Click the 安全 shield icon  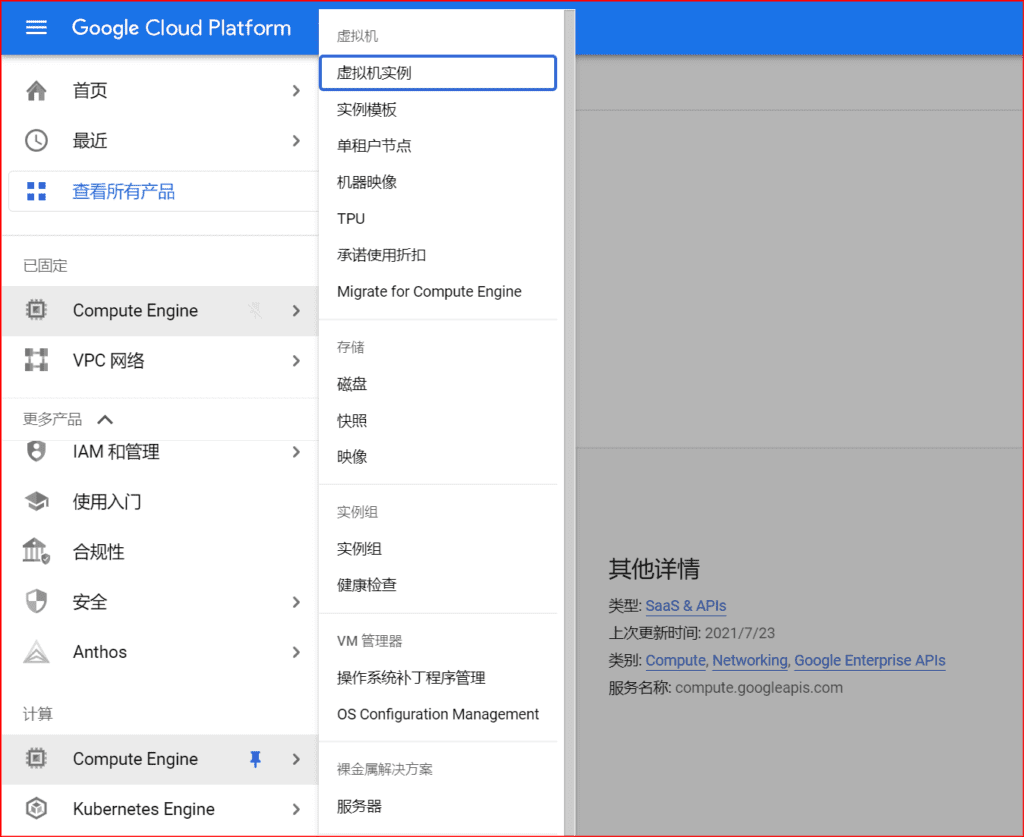coord(36,601)
